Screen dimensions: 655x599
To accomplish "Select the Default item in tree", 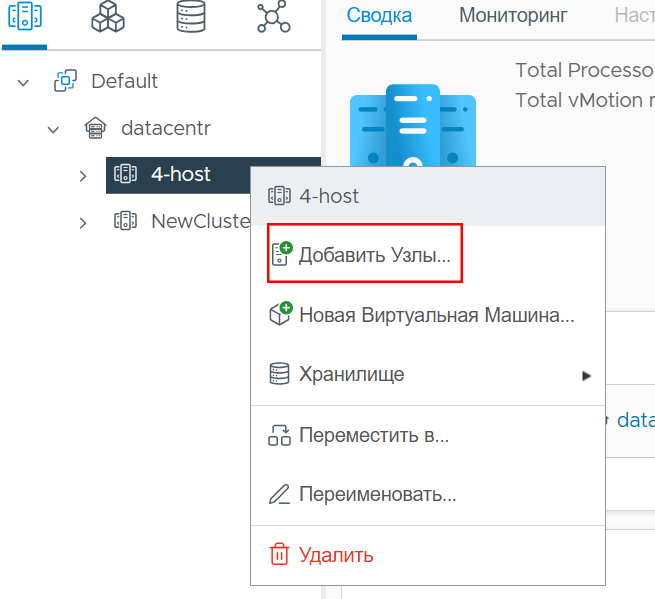I will coord(124,81).
